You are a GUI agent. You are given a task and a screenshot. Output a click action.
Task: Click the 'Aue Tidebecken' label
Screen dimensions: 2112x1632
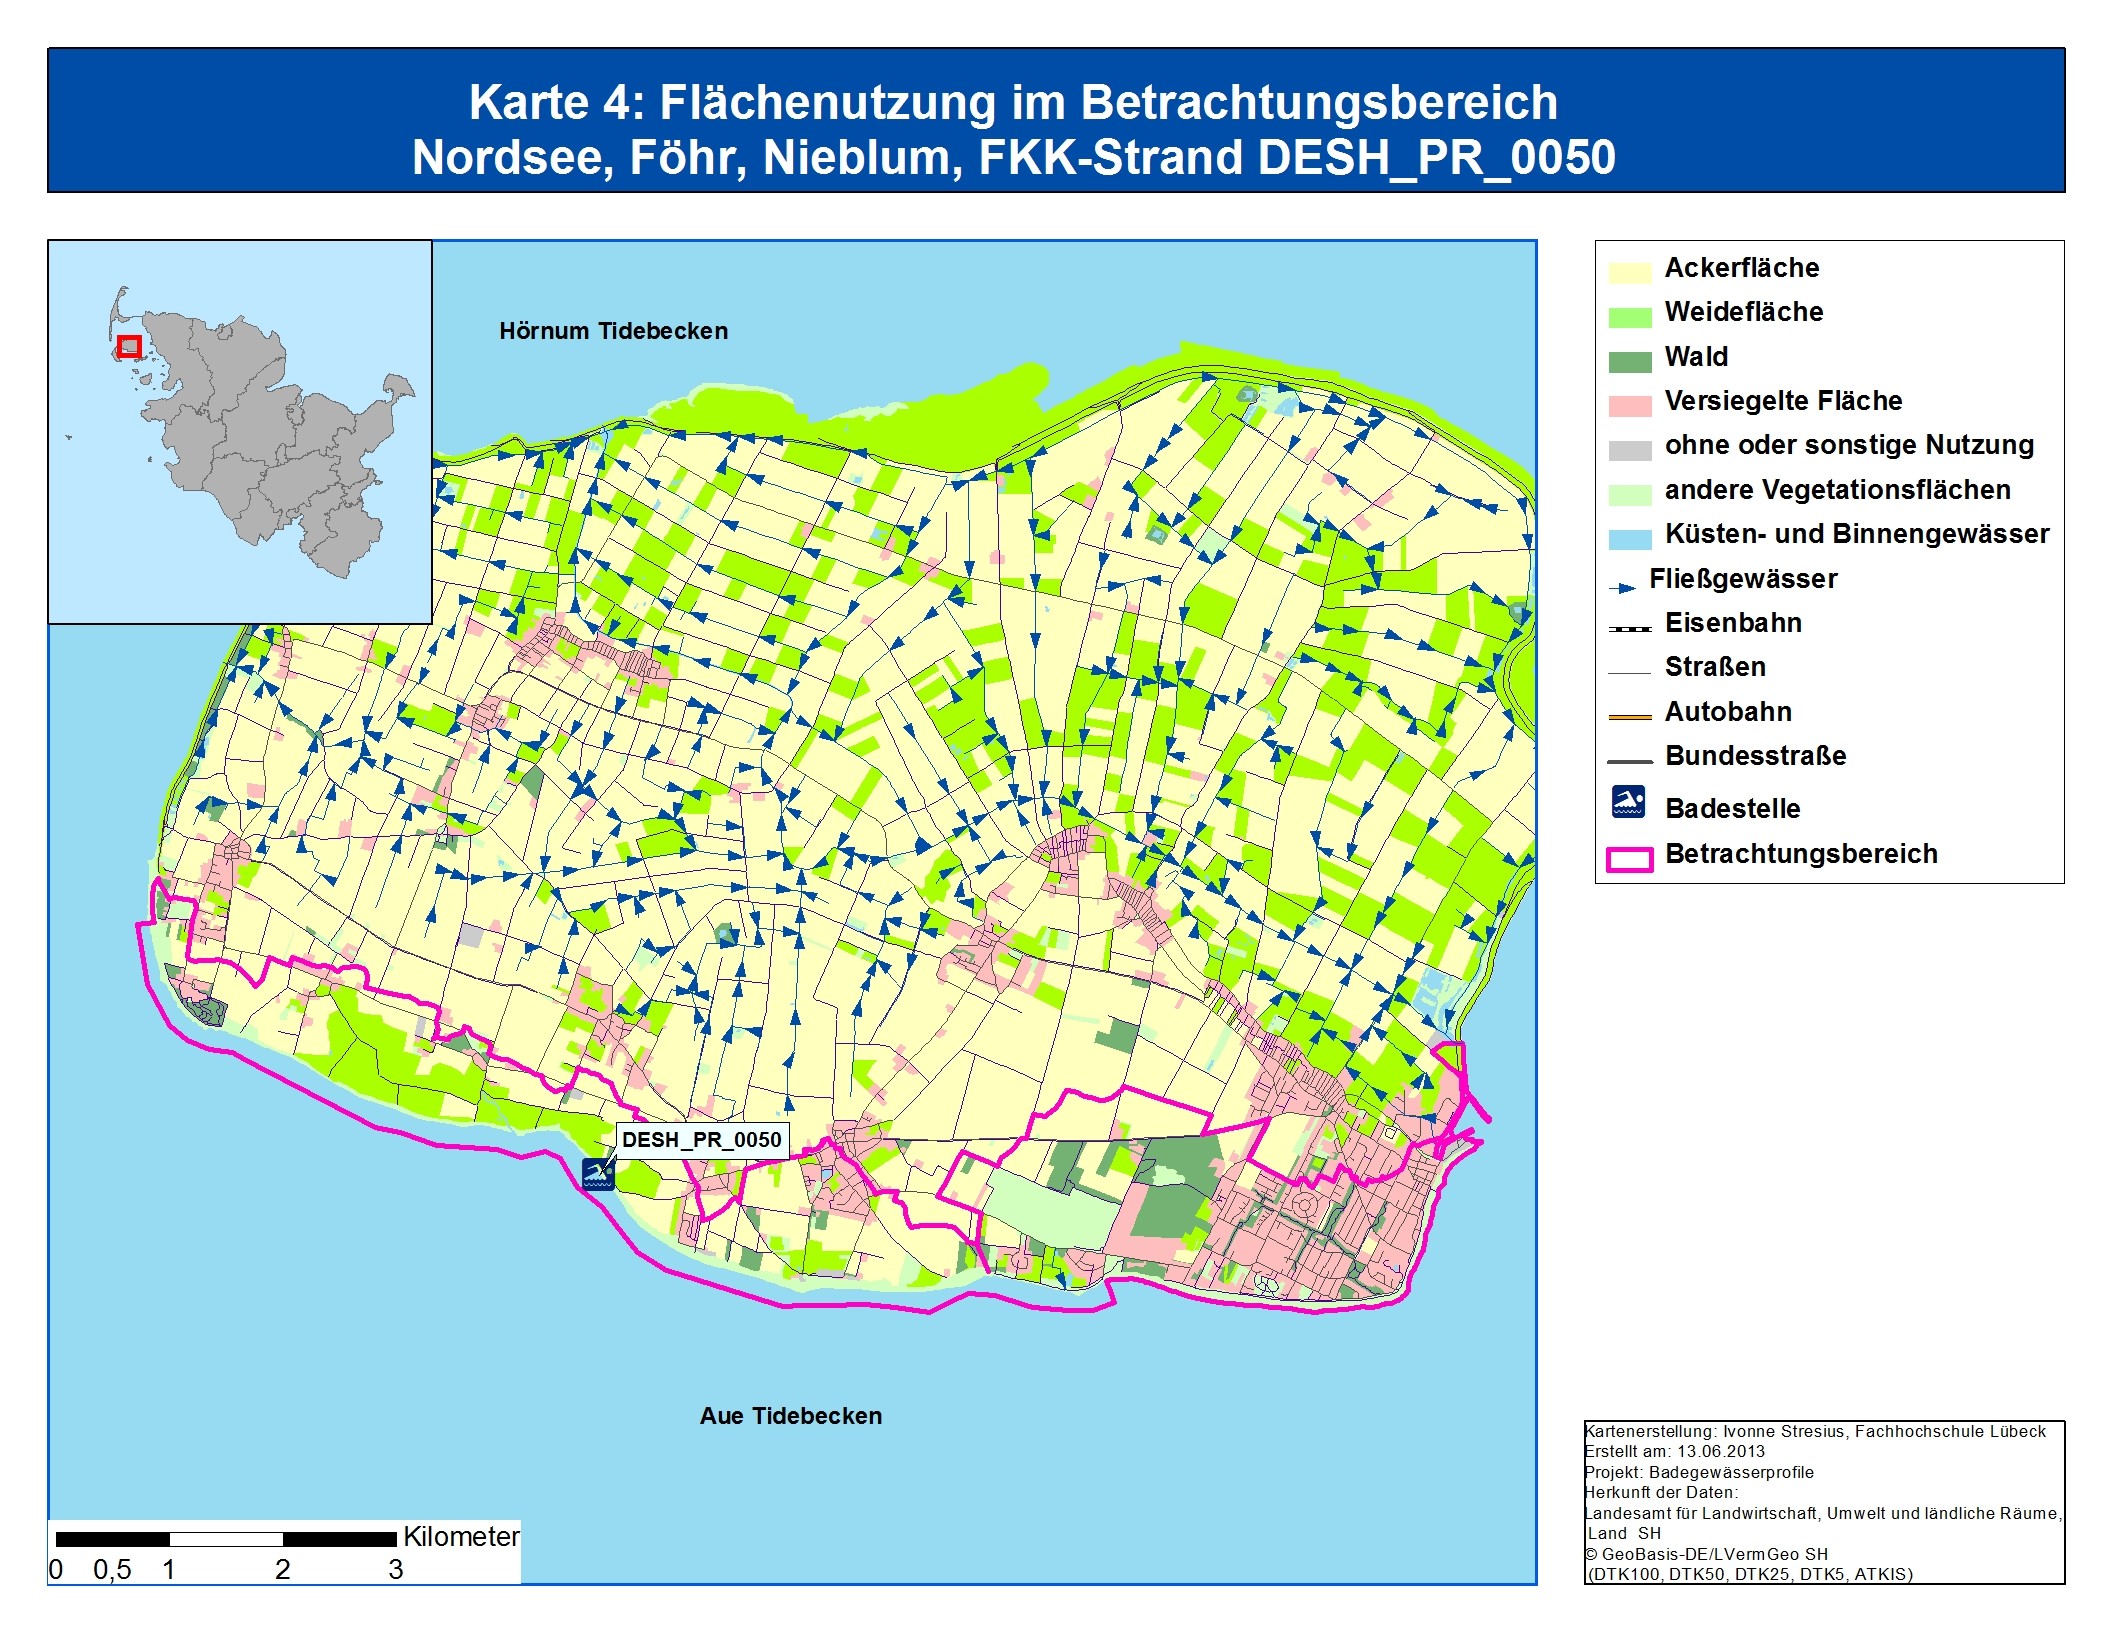(791, 1416)
